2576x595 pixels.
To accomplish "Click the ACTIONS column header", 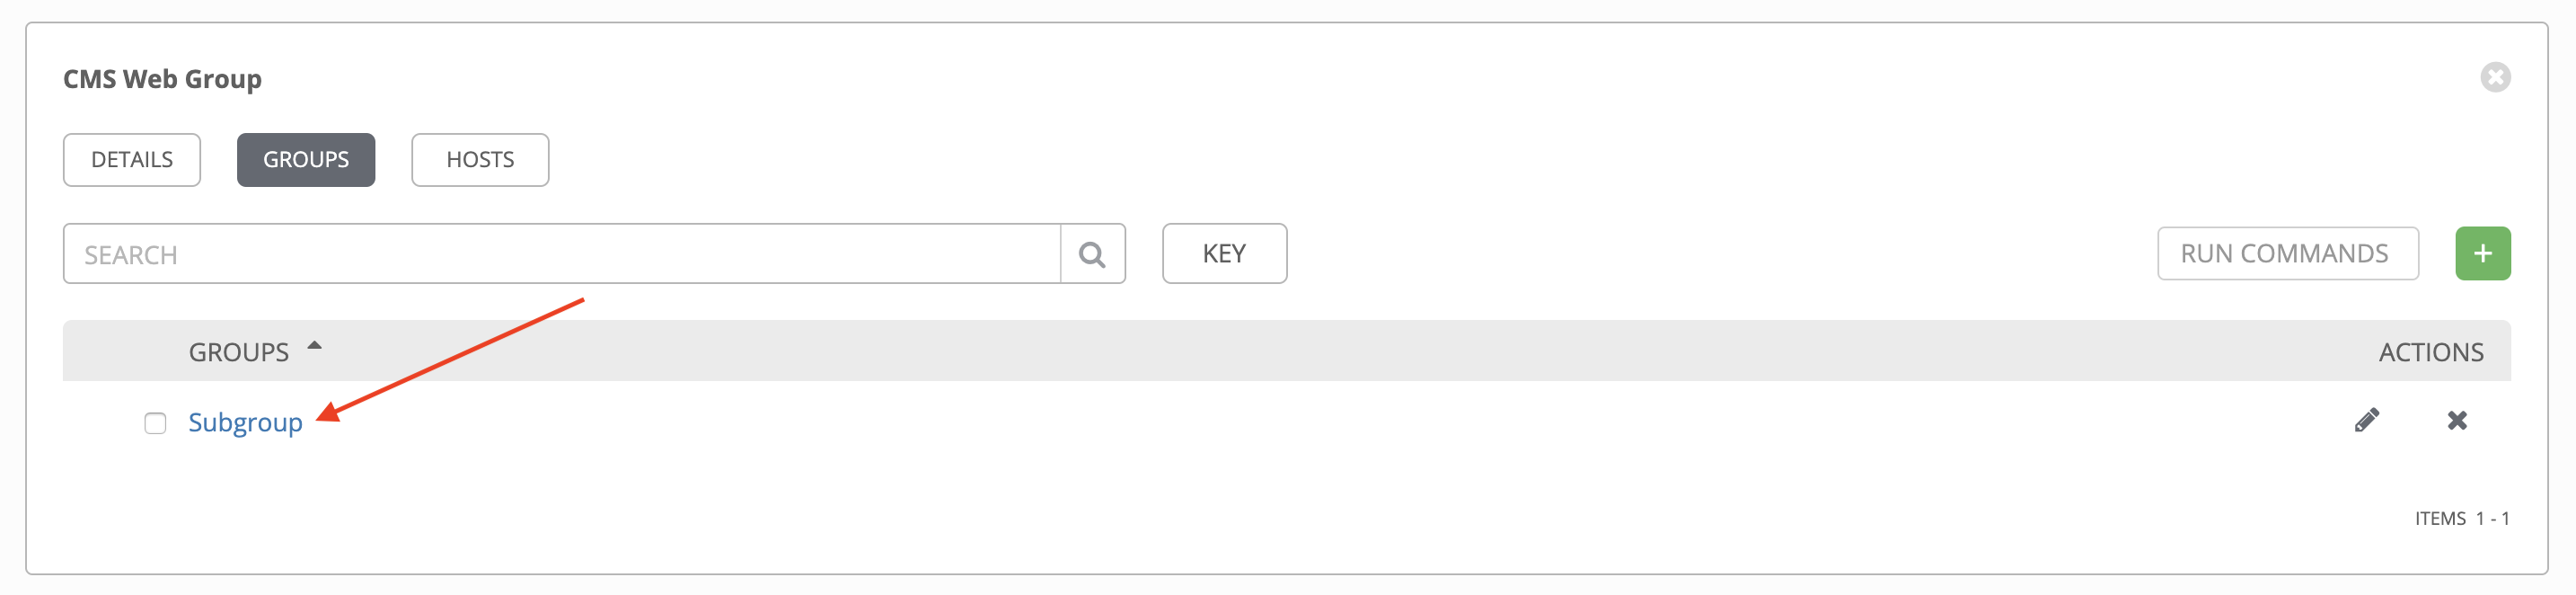I will point(2430,352).
